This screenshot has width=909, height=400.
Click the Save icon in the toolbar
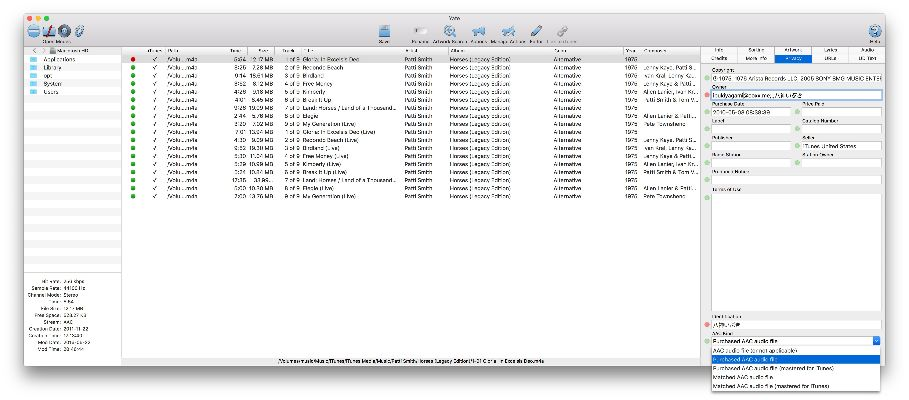click(x=384, y=31)
